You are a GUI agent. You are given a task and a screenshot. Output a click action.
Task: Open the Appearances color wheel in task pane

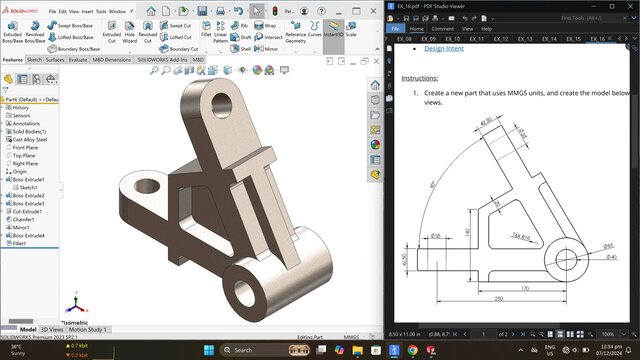click(375, 145)
